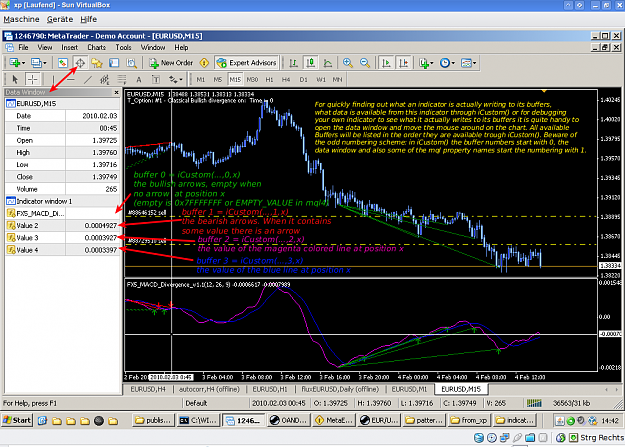Select the text 'A' tool

[x=139, y=80]
